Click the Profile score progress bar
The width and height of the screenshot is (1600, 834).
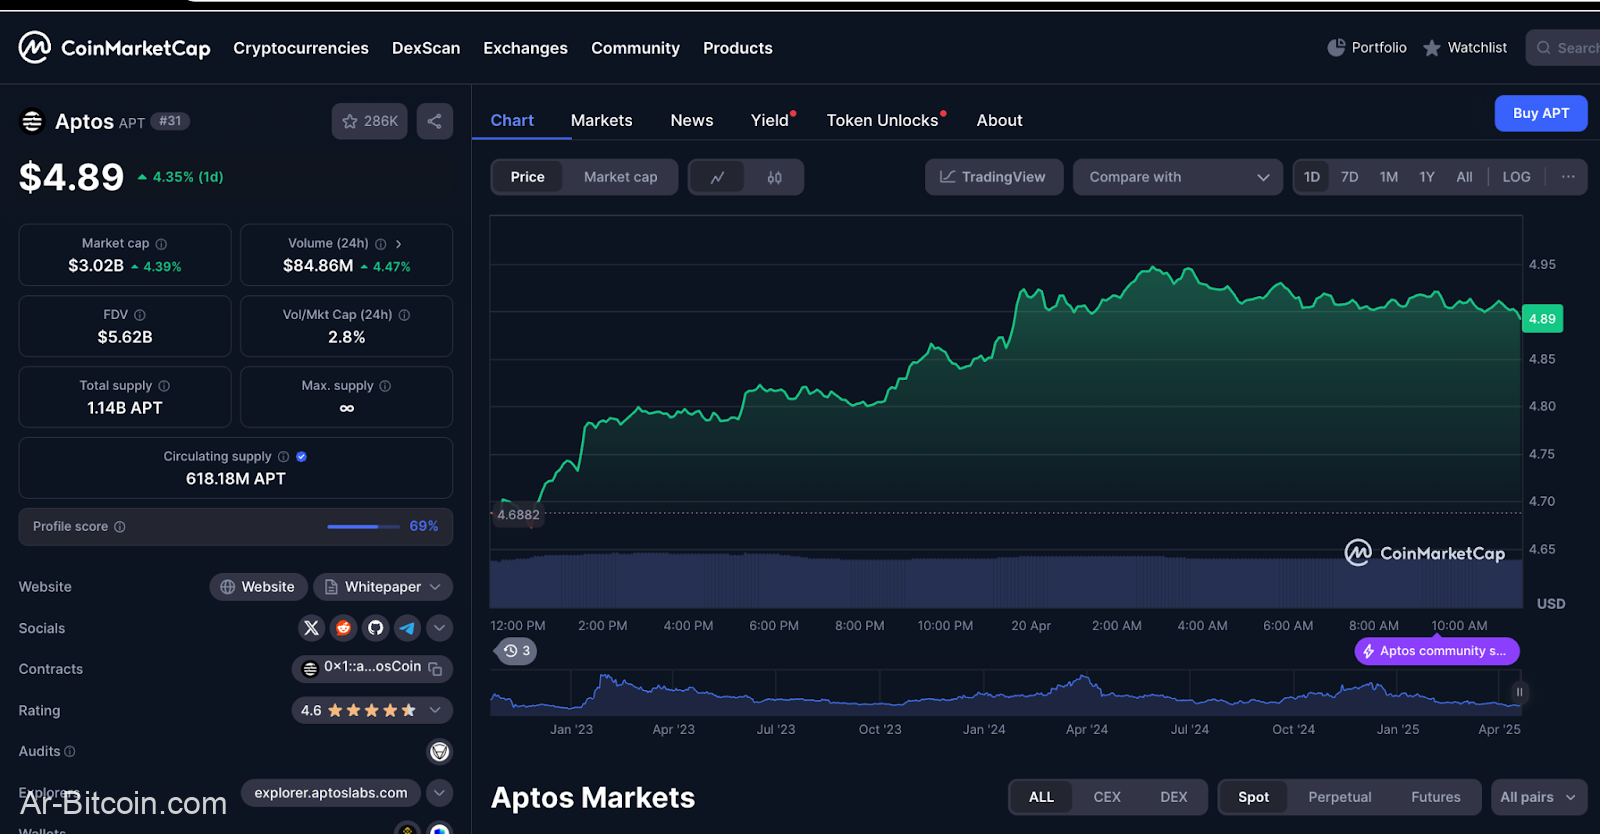(364, 527)
